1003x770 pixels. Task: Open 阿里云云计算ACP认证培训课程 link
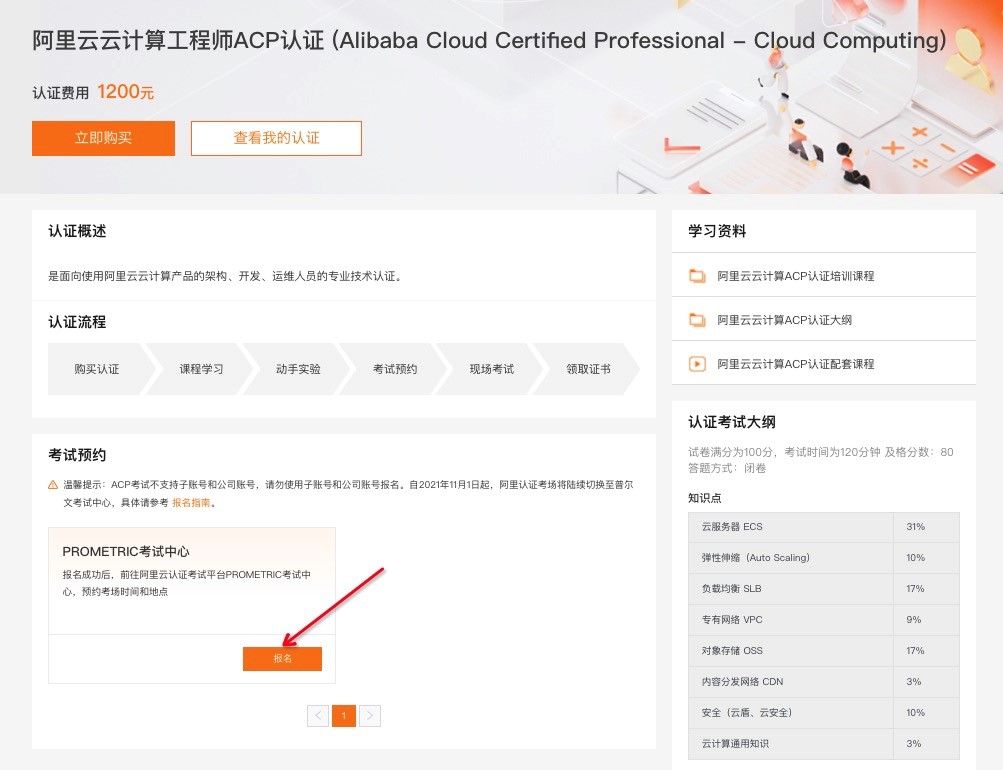795,276
